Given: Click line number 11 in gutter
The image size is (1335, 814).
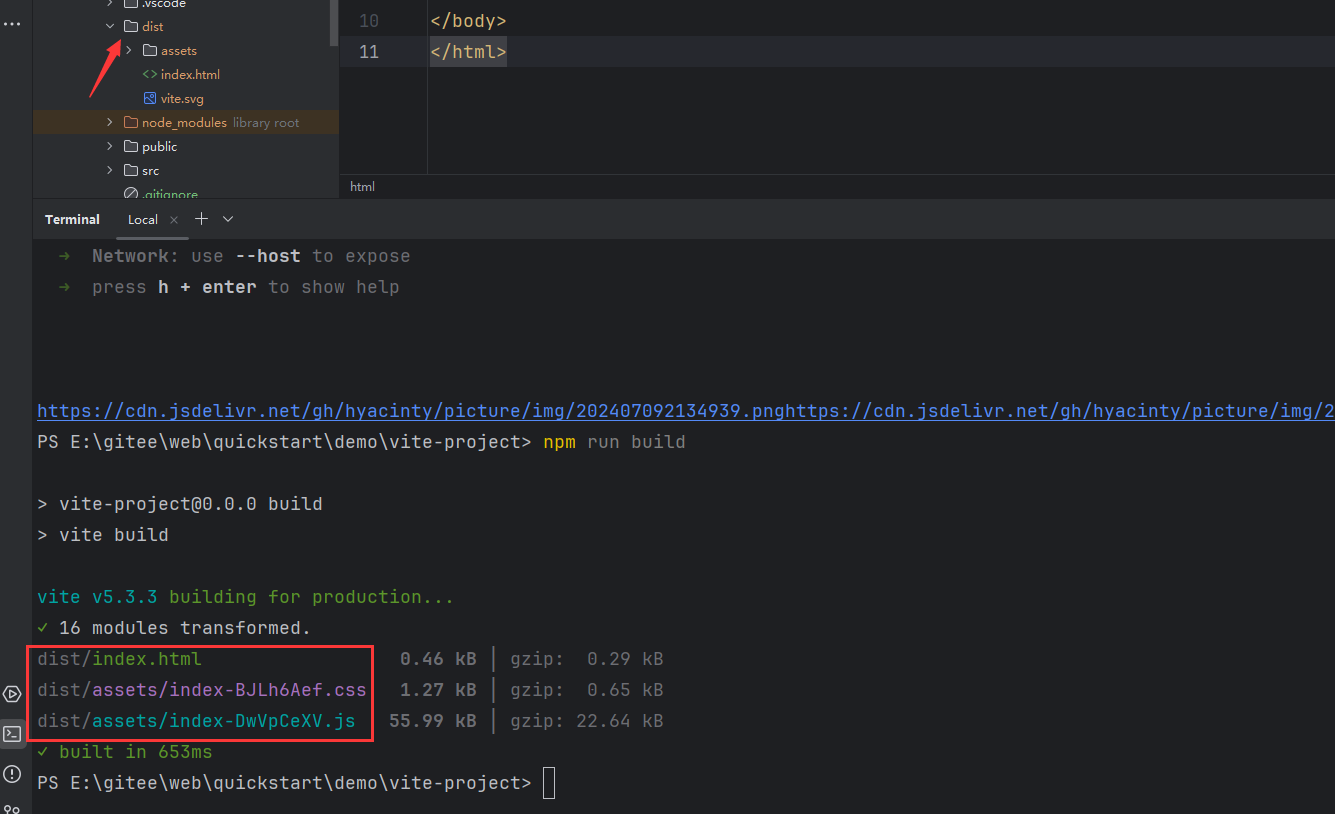Looking at the screenshot, I should 368,51.
